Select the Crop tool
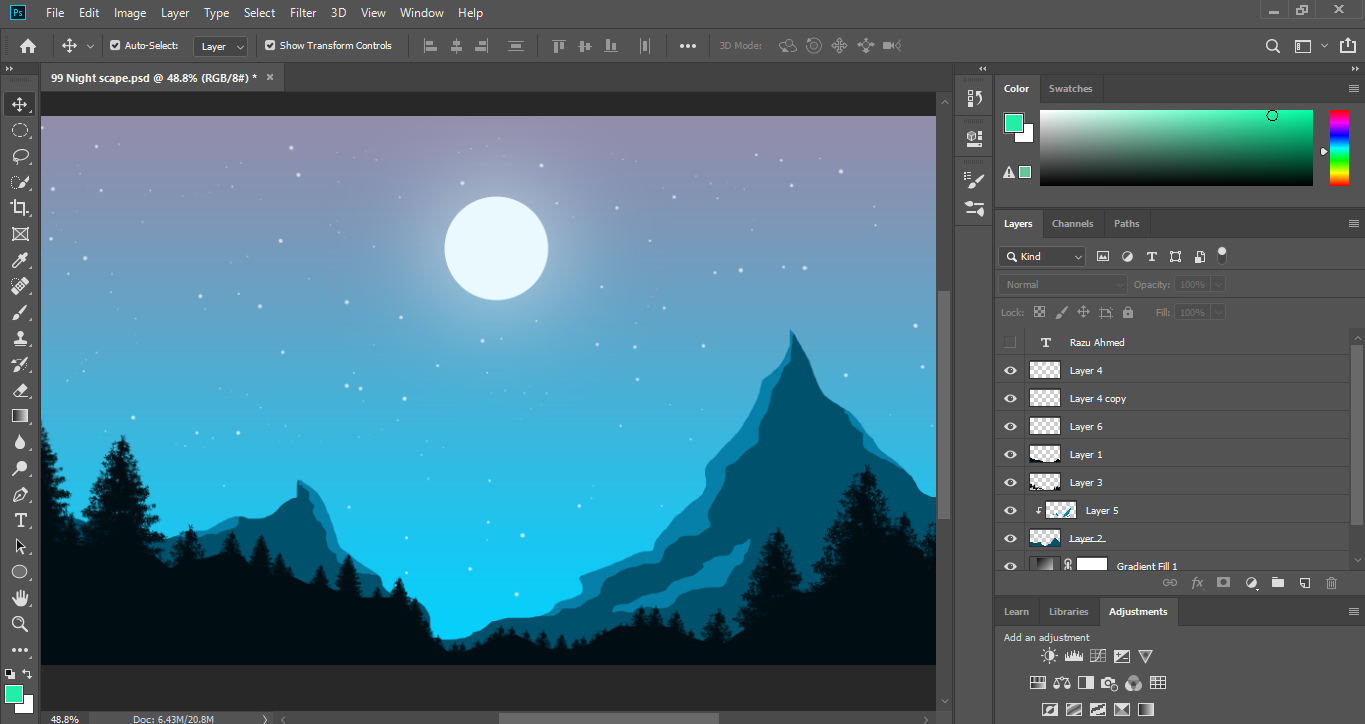Image resolution: width=1365 pixels, height=724 pixels. coord(19,208)
